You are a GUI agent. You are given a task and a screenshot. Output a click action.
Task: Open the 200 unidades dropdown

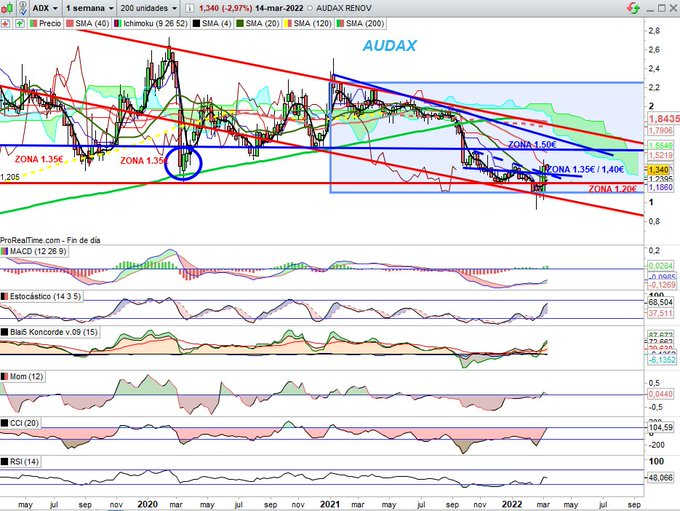click(x=149, y=8)
